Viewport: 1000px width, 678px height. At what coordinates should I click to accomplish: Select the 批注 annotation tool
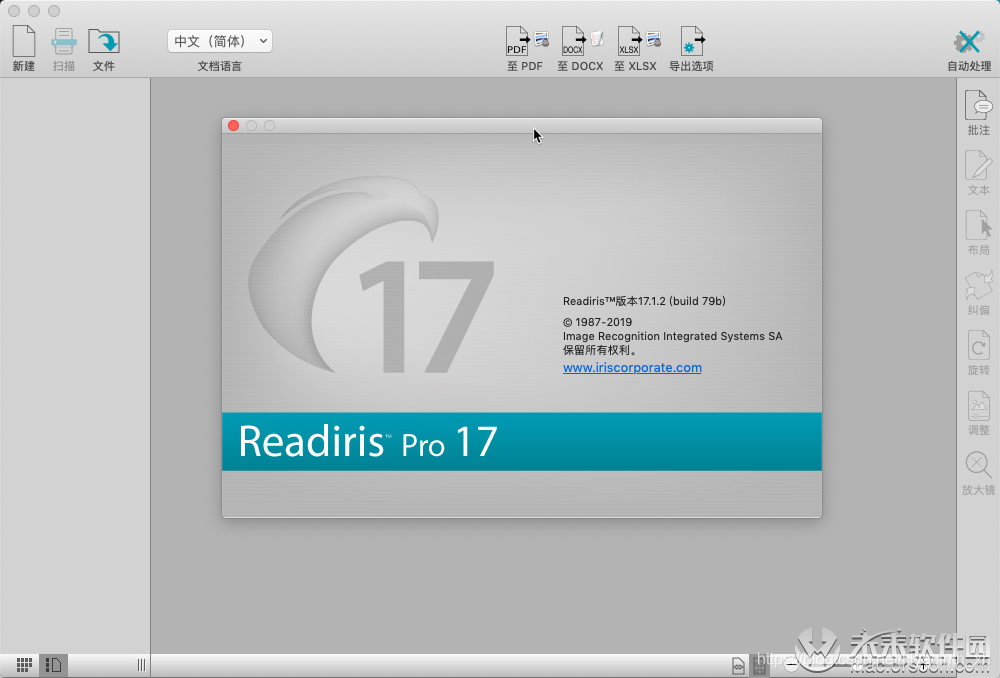coord(978,113)
